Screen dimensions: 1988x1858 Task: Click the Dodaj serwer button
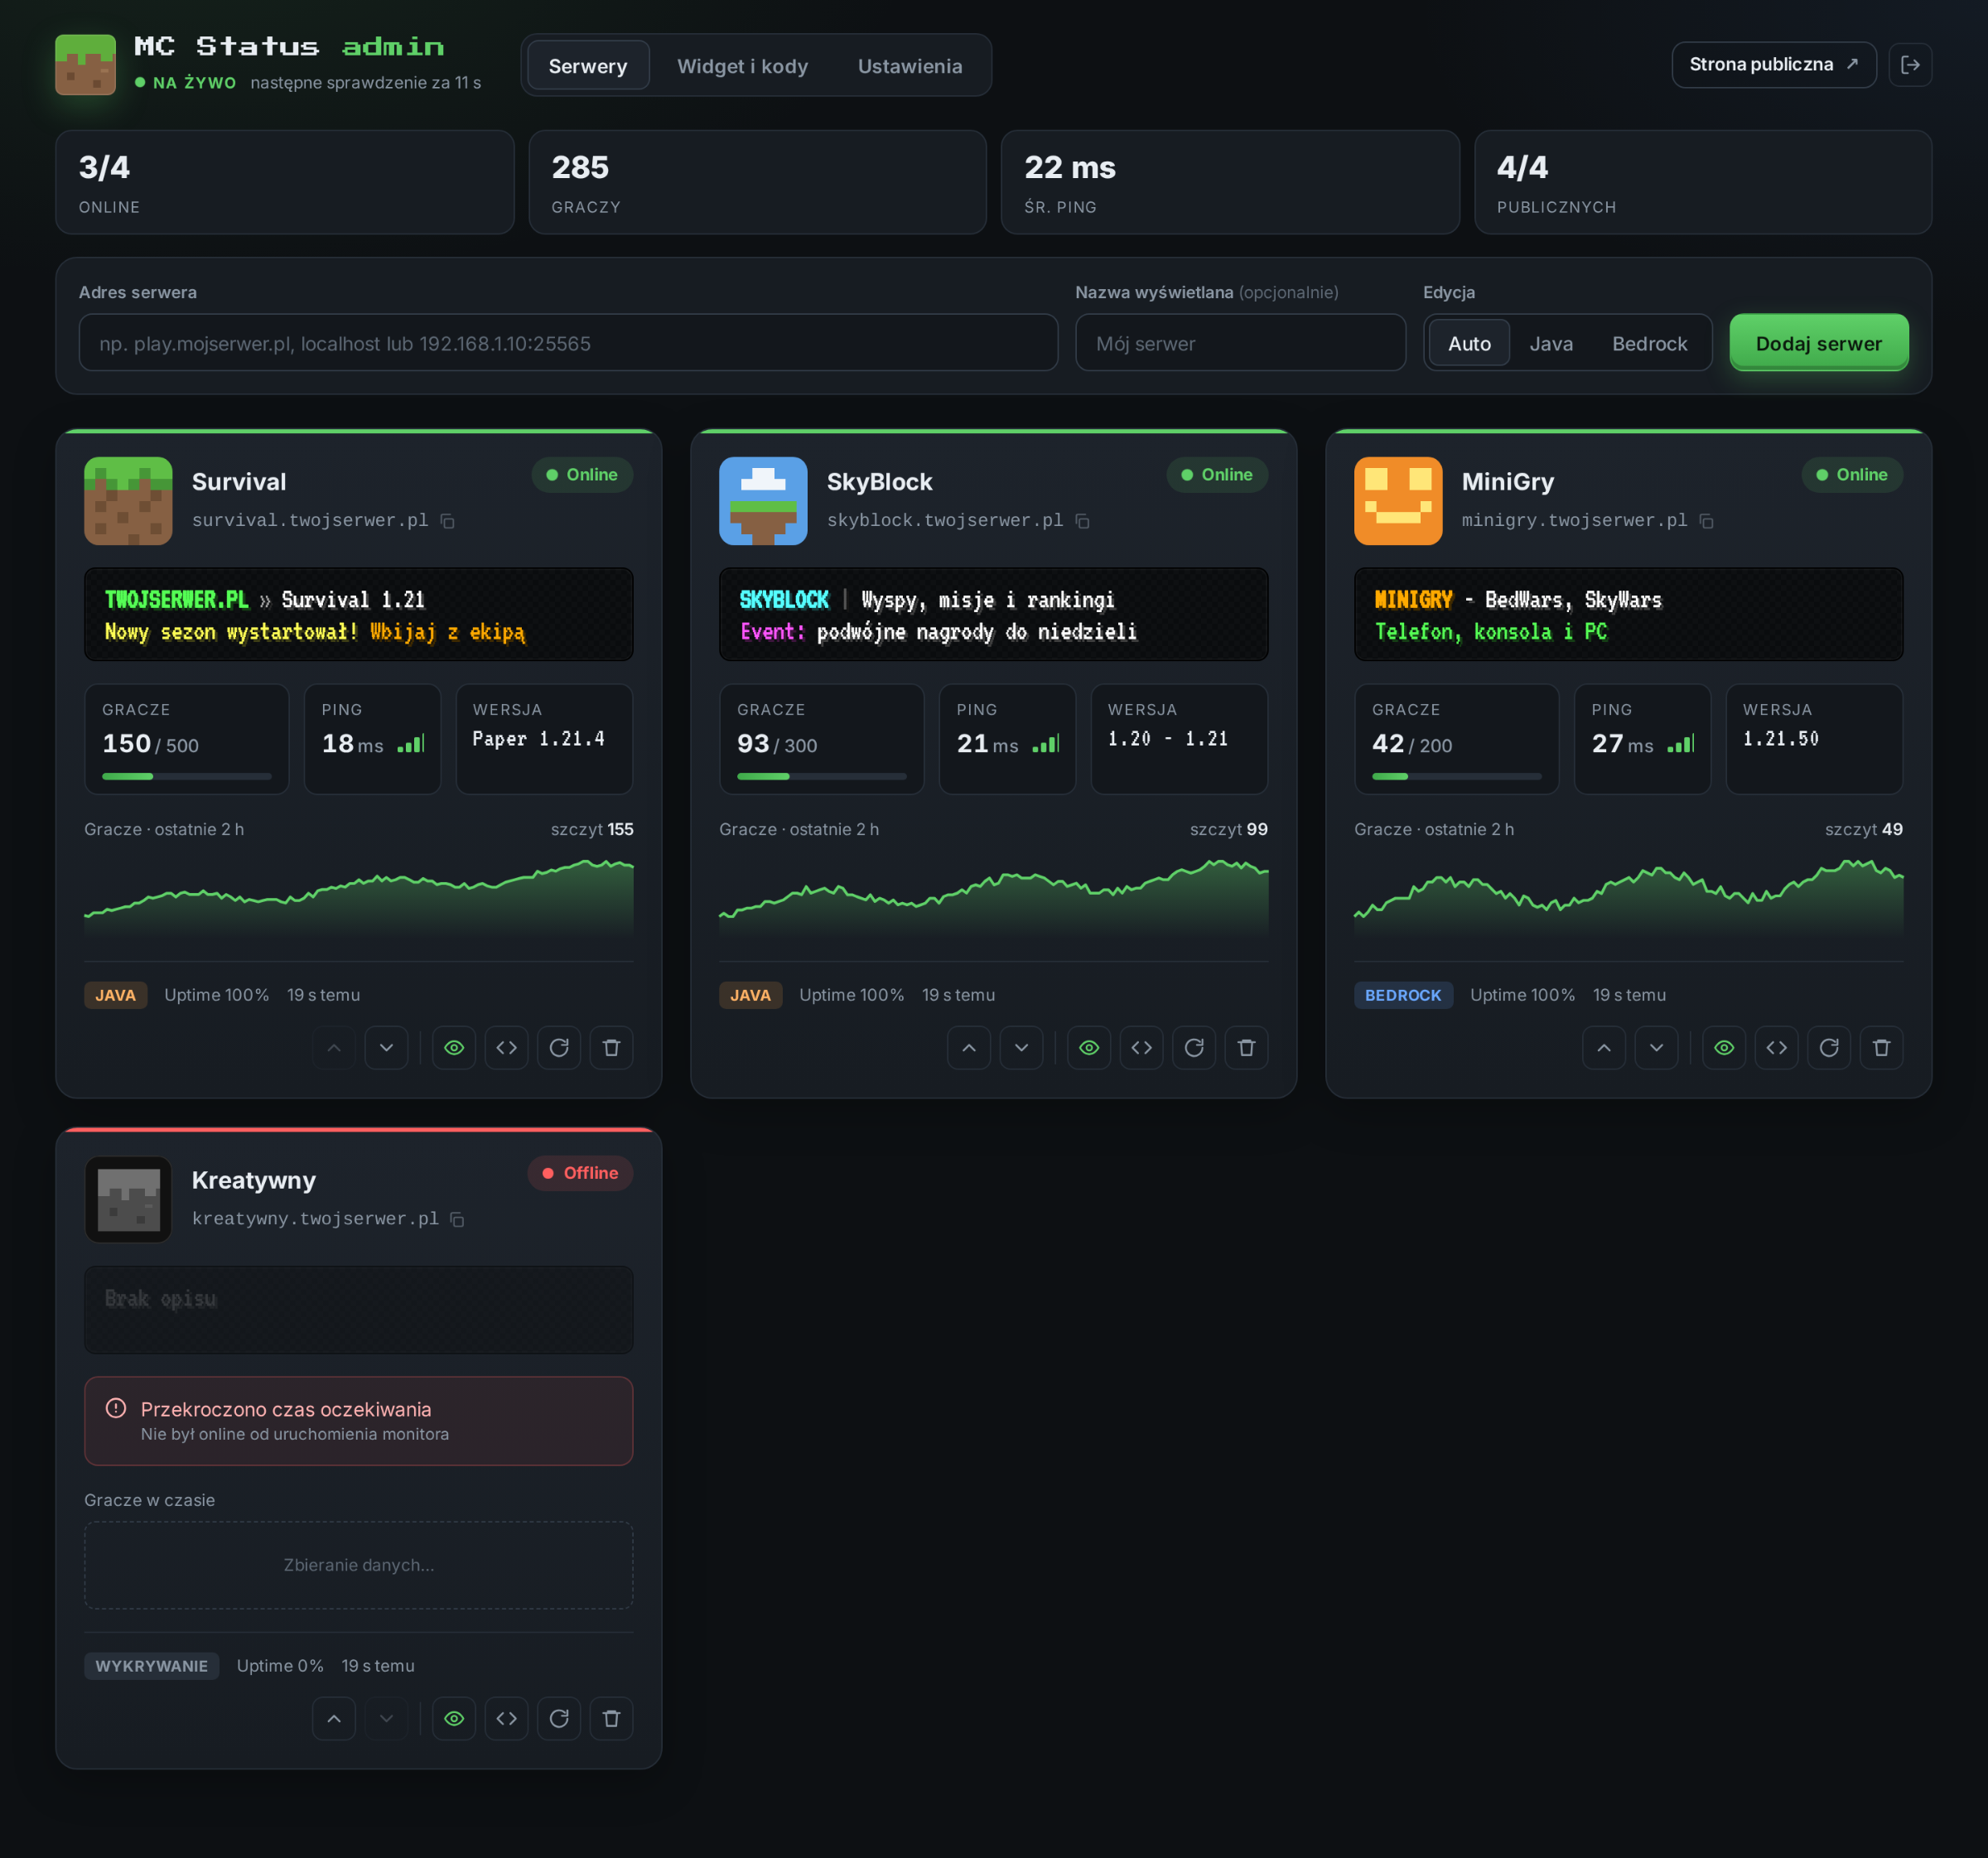[x=1819, y=343]
